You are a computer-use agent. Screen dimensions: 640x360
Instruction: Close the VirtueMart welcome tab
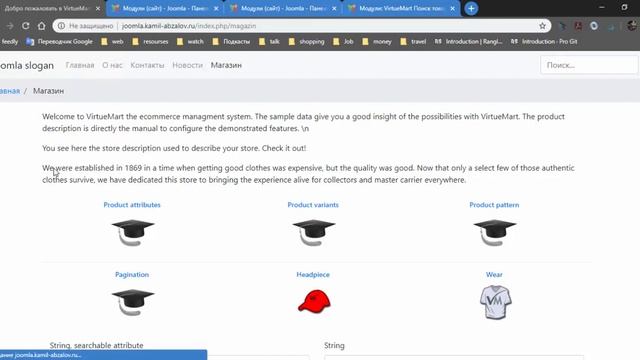(x=98, y=8)
